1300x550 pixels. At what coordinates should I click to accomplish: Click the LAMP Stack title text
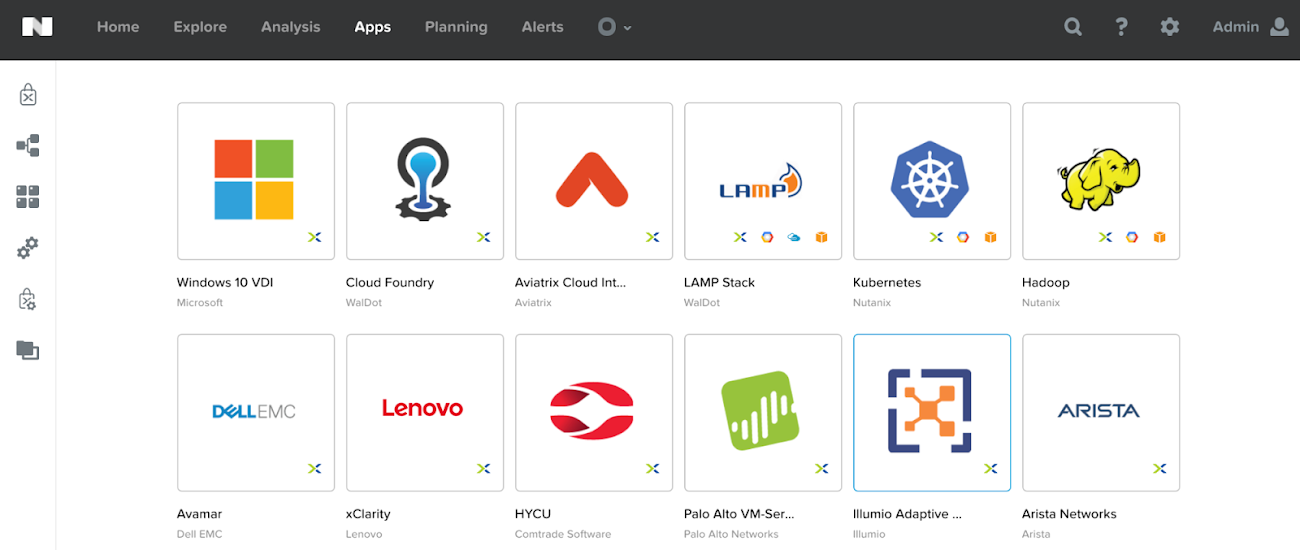tap(719, 282)
